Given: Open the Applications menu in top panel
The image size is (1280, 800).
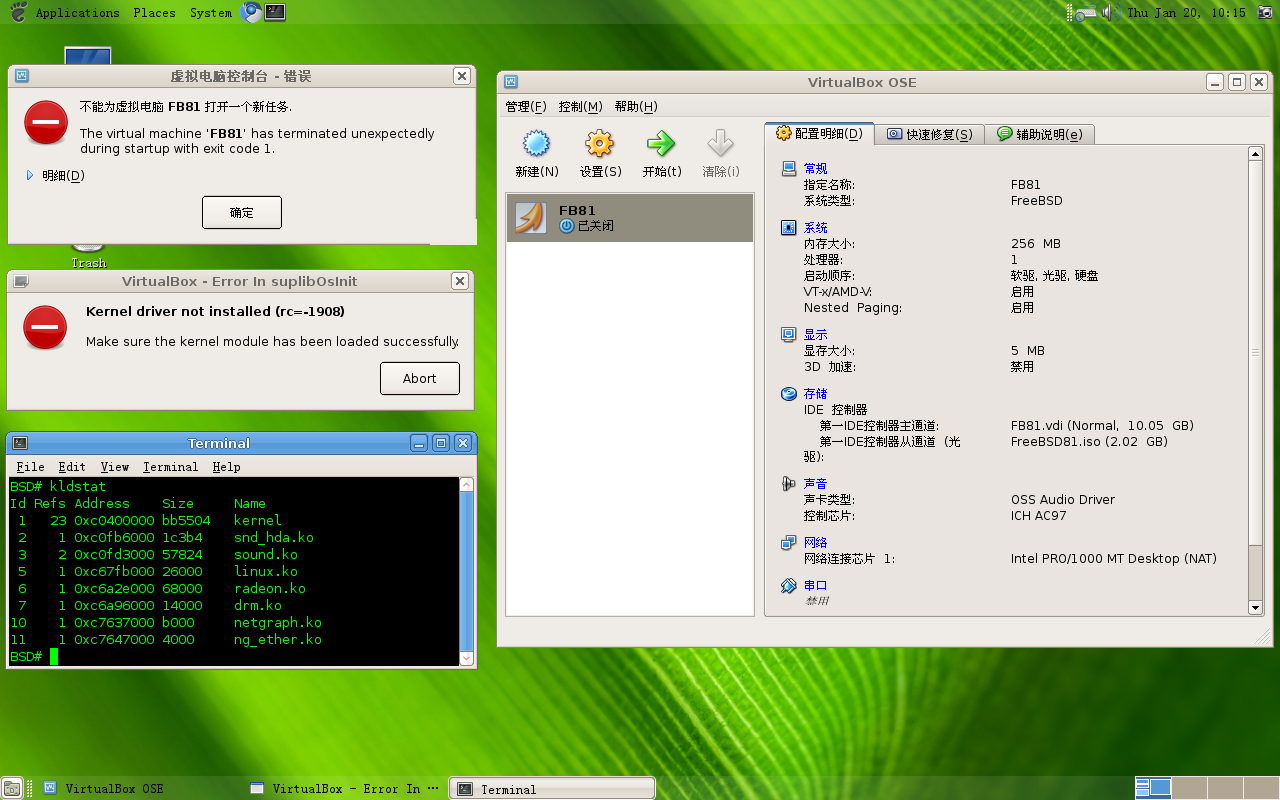Looking at the screenshot, I should [77, 13].
